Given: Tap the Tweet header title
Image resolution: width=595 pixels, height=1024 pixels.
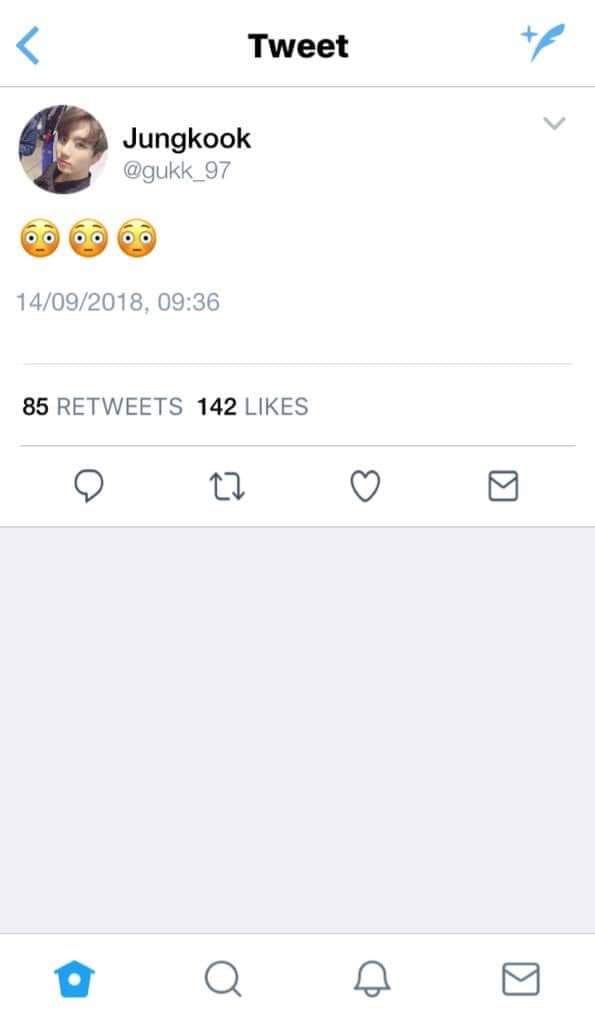Looking at the screenshot, I should point(298,46).
